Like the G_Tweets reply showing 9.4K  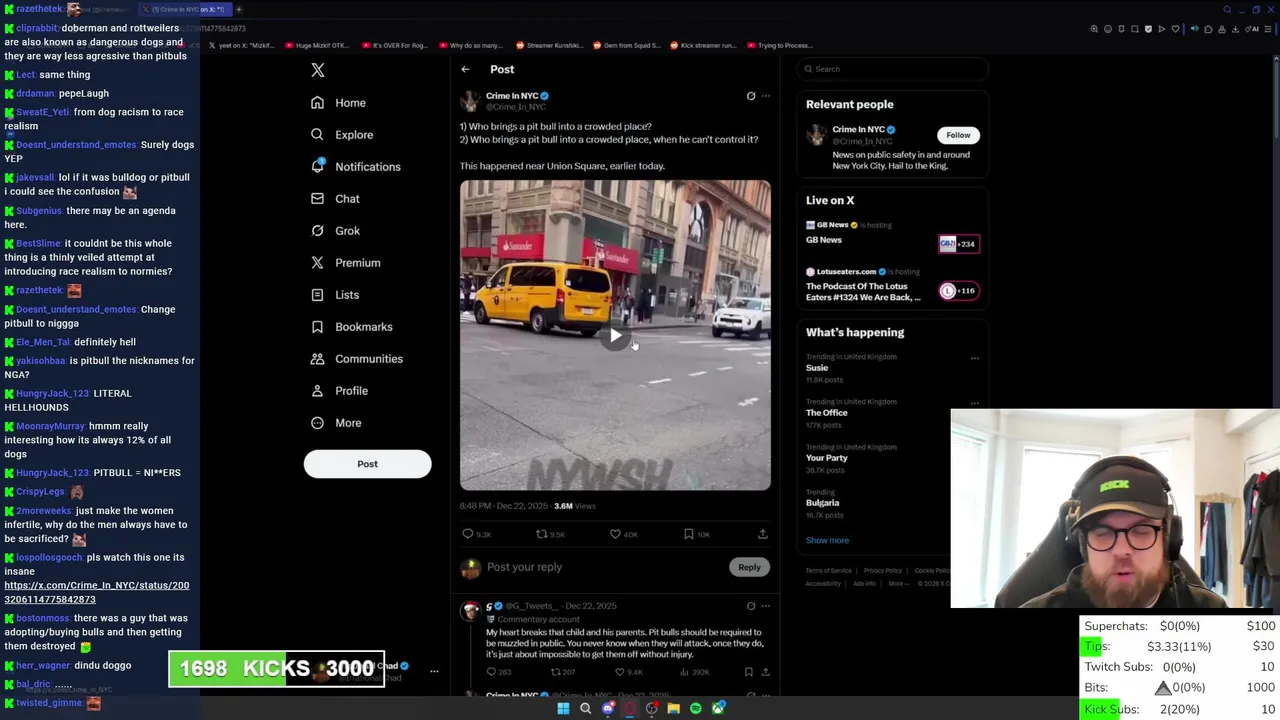619,672
